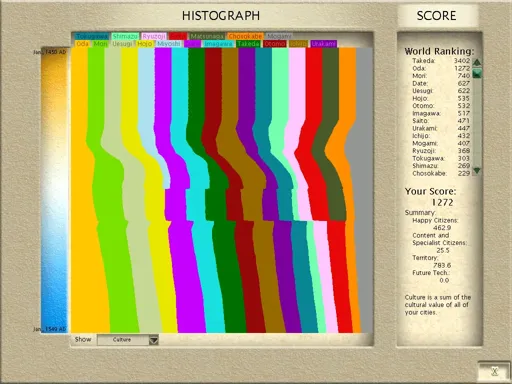Click the Date ranking row with score 627
The height and width of the screenshot is (384, 512).
point(441,83)
